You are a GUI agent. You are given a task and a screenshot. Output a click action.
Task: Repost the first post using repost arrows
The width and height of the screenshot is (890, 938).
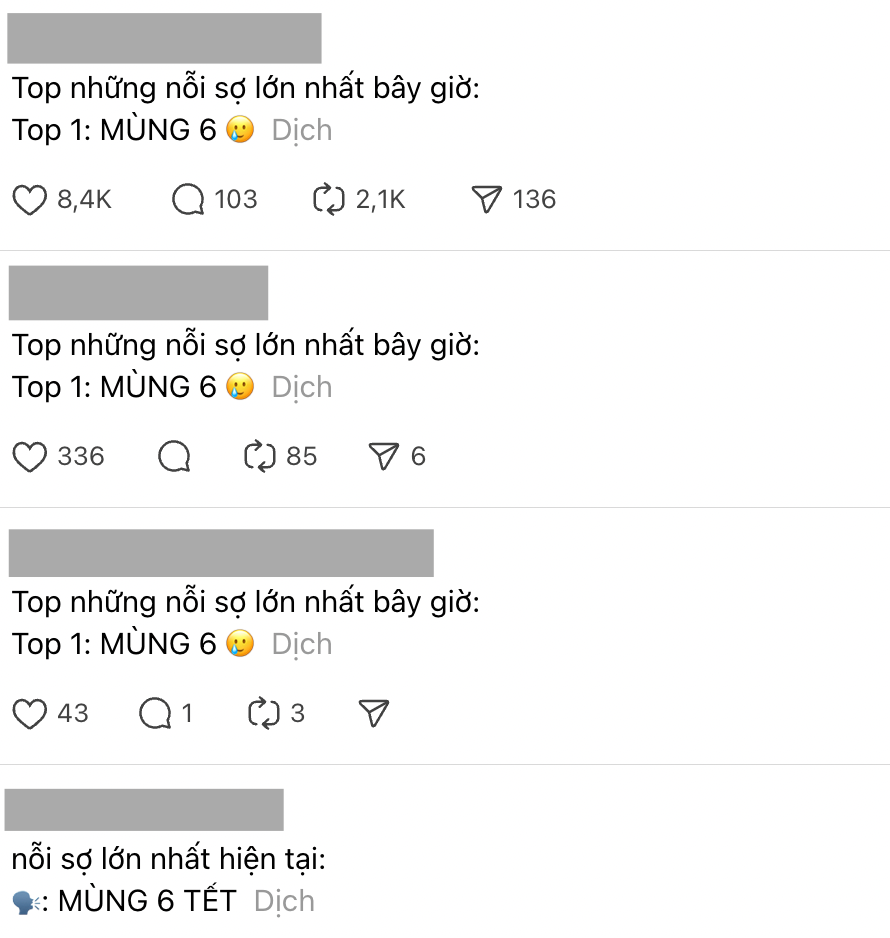click(x=331, y=200)
